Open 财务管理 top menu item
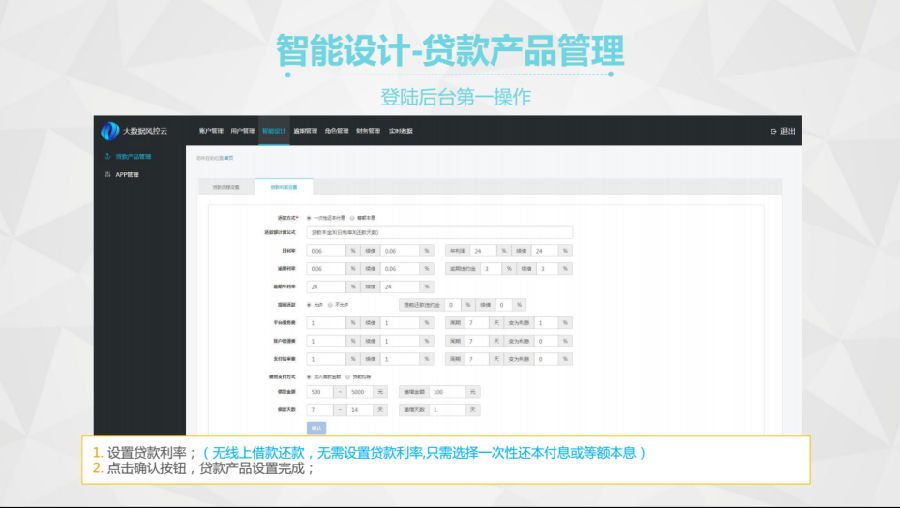Viewport: 900px width, 508px height. (x=367, y=131)
